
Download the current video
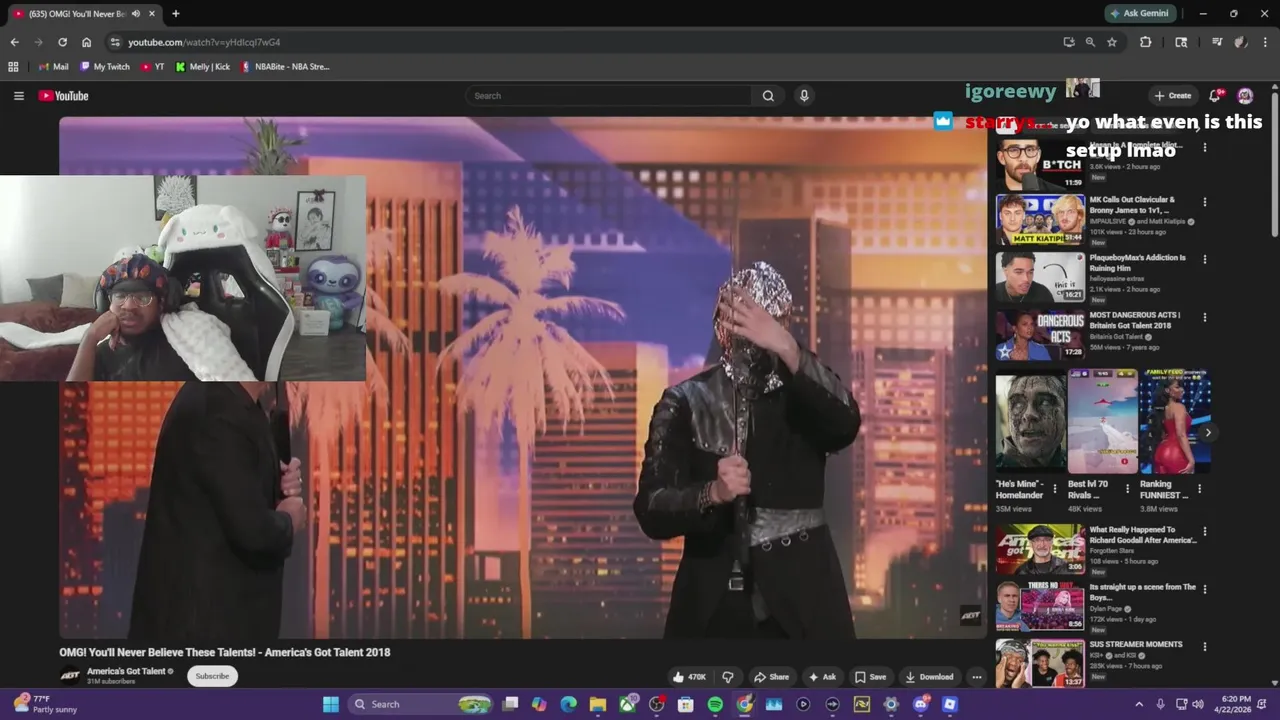pos(930,677)
